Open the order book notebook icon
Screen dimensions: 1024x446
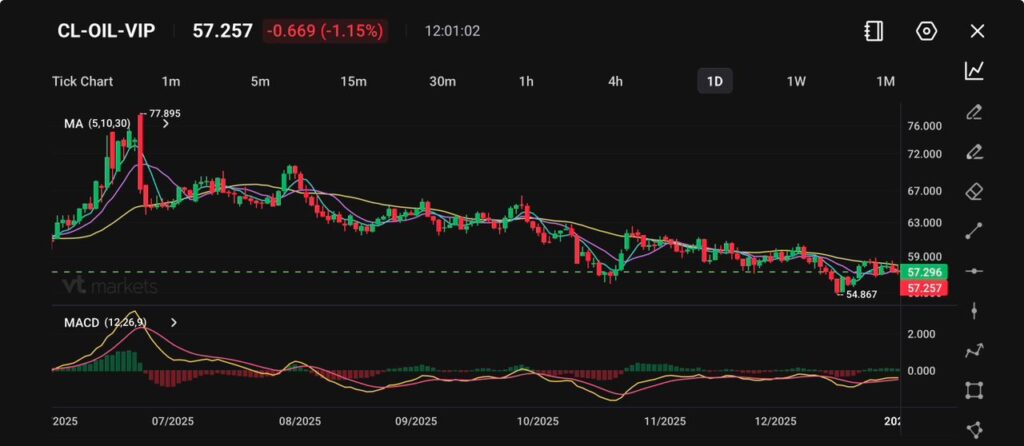(874, 31)
